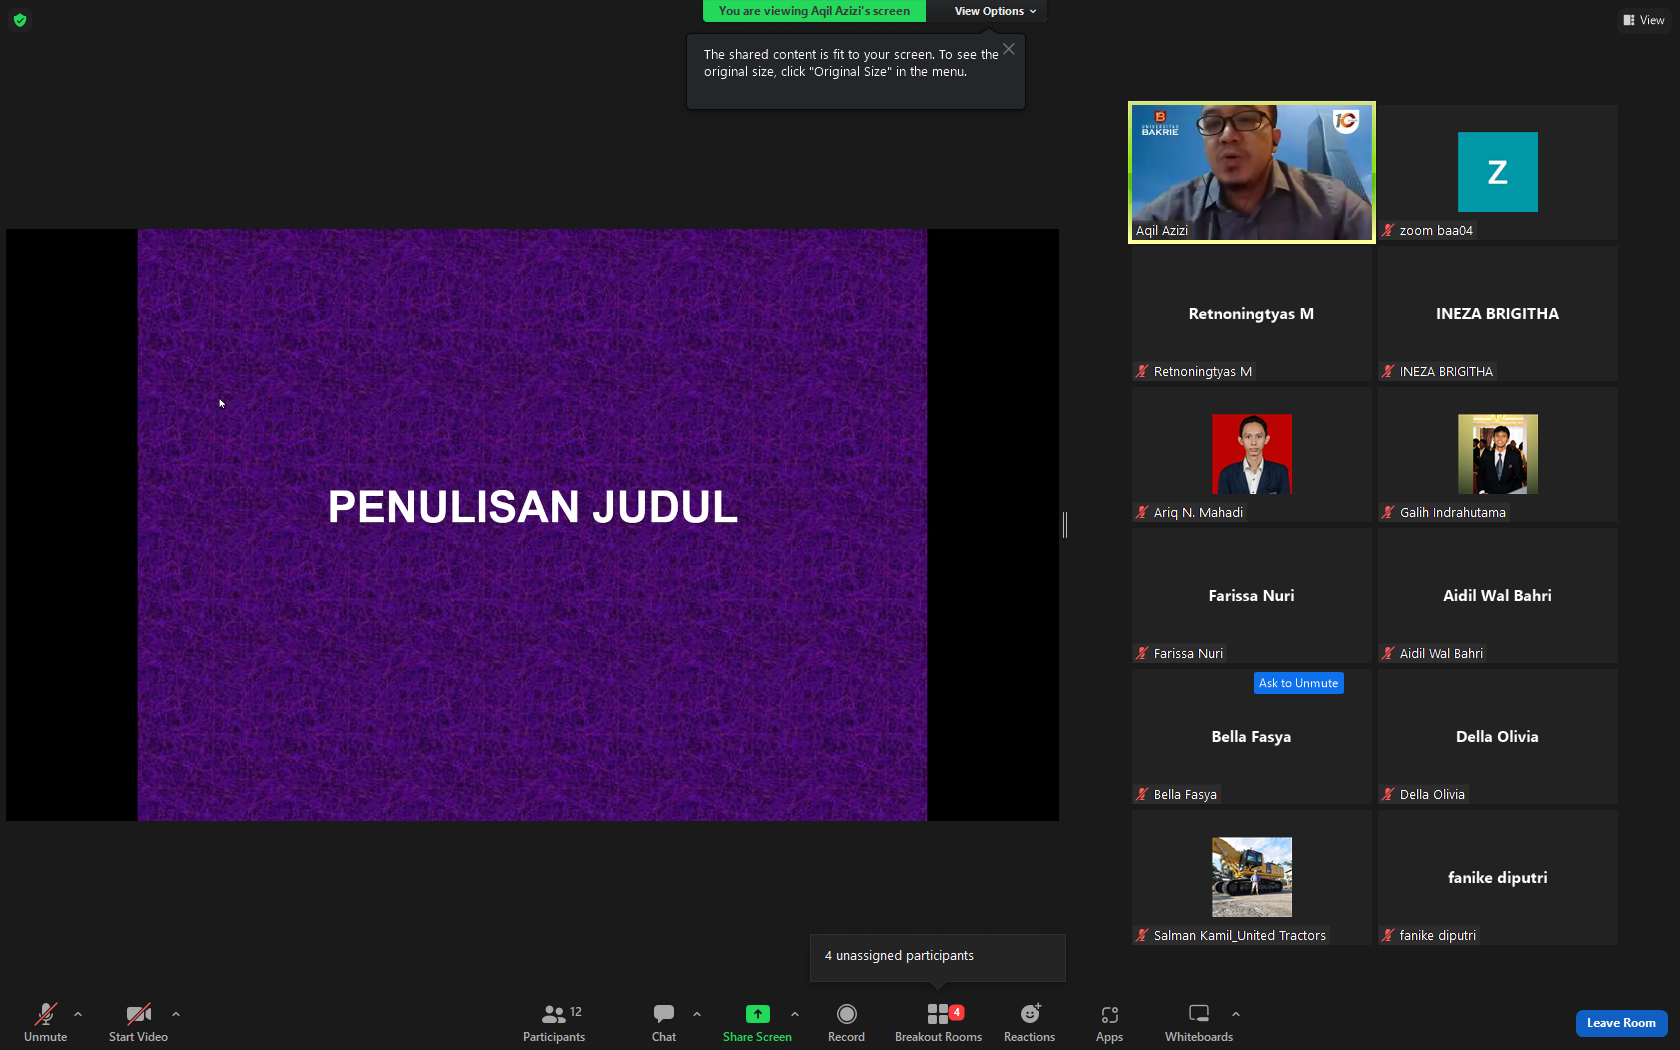
Task: Click the participant count 12
Action: pos(576,1012)
